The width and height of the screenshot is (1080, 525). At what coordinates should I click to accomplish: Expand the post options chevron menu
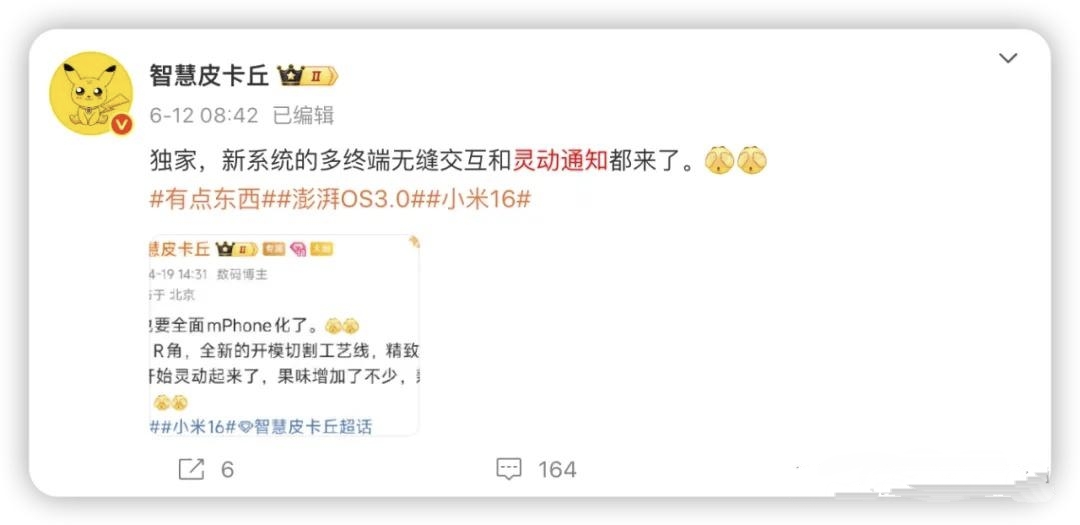coord(1008,59)
